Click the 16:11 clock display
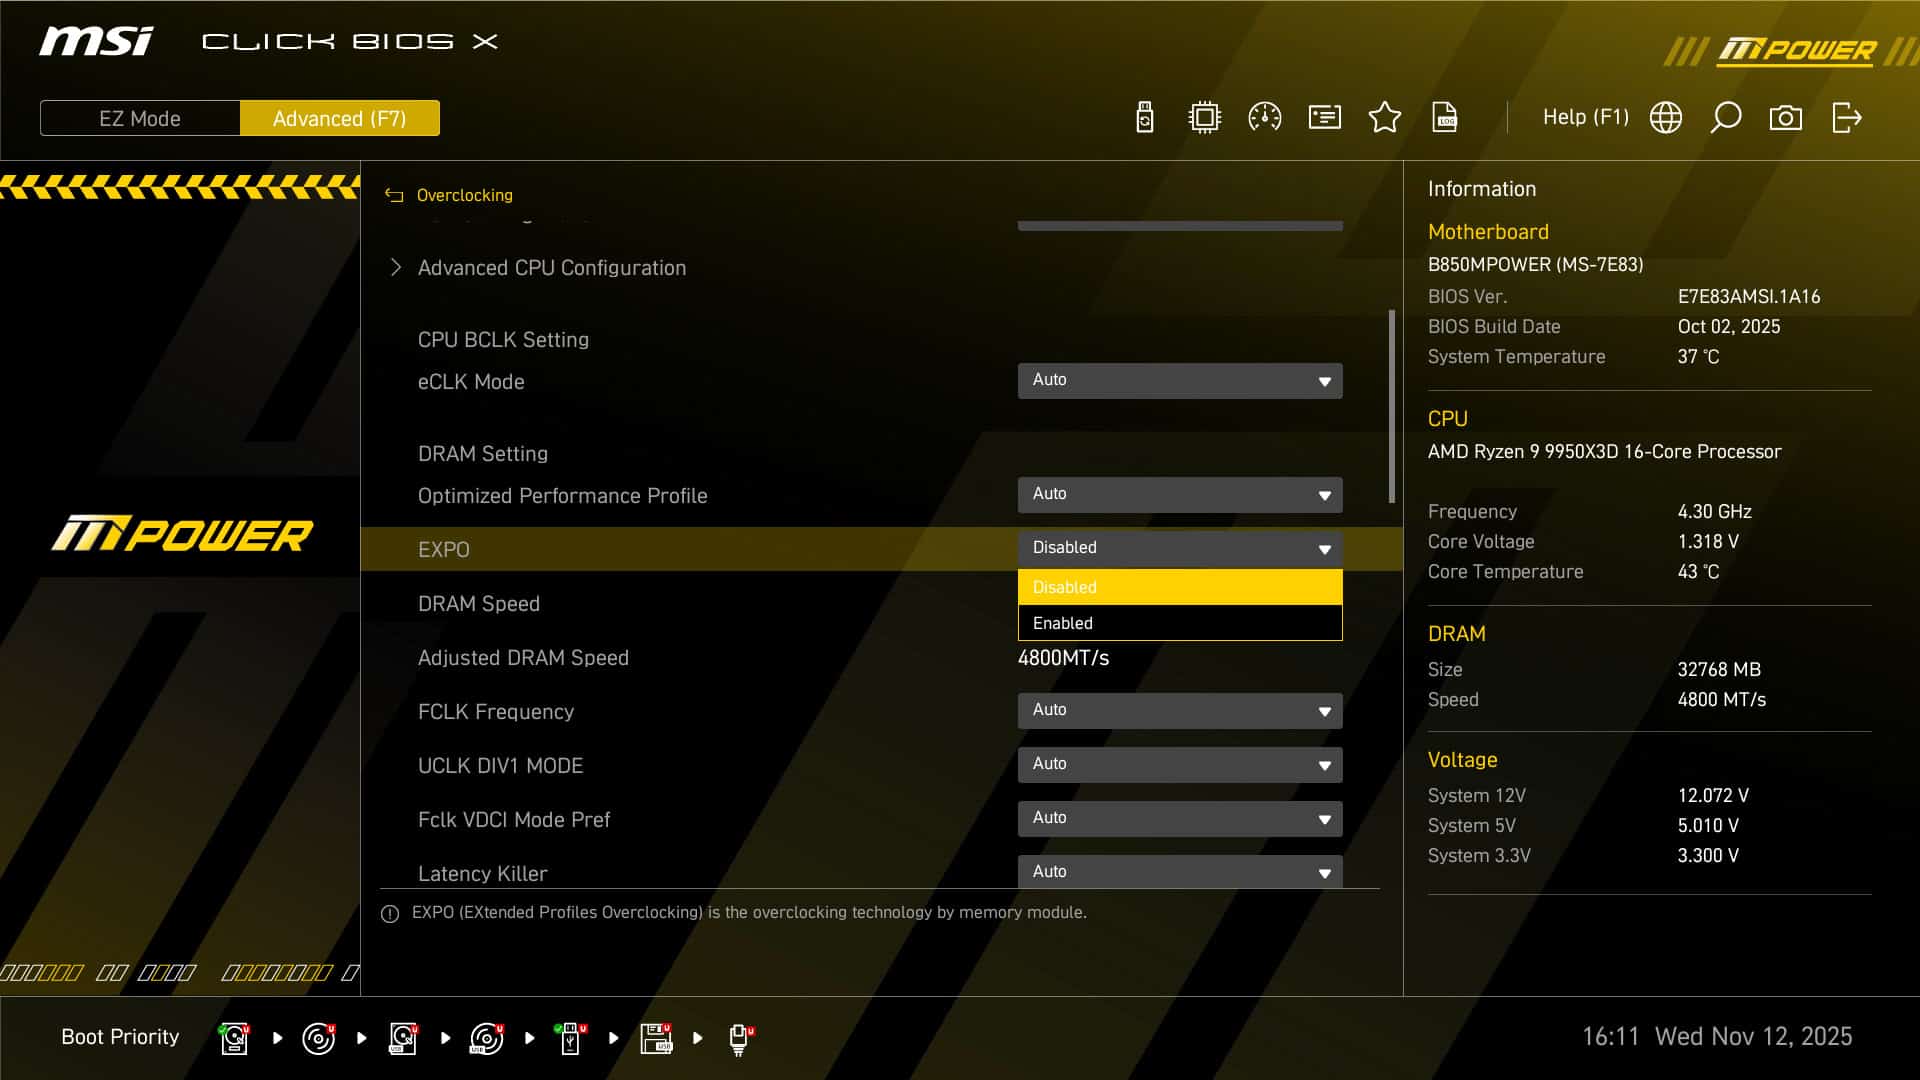This screenshot has width=1920, height=1080. tap(1610, 1036)
